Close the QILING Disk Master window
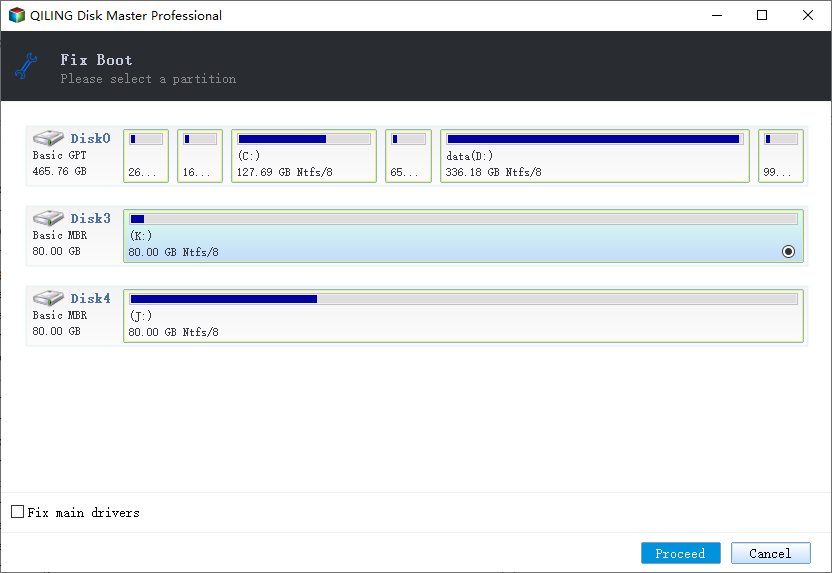Viewport: 832px width, 573px height. tap(808, 15)
